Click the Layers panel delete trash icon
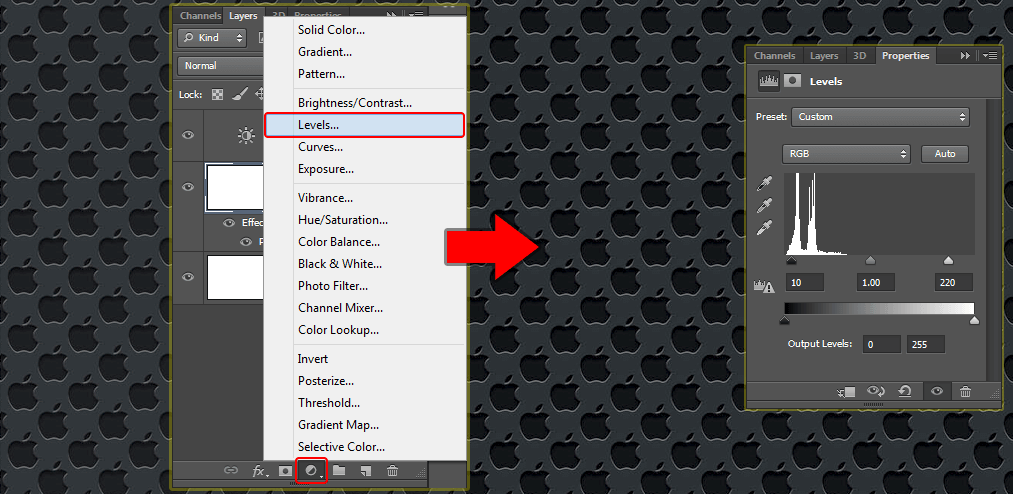Screen dimensions: 1013x494 pos(392,471)
